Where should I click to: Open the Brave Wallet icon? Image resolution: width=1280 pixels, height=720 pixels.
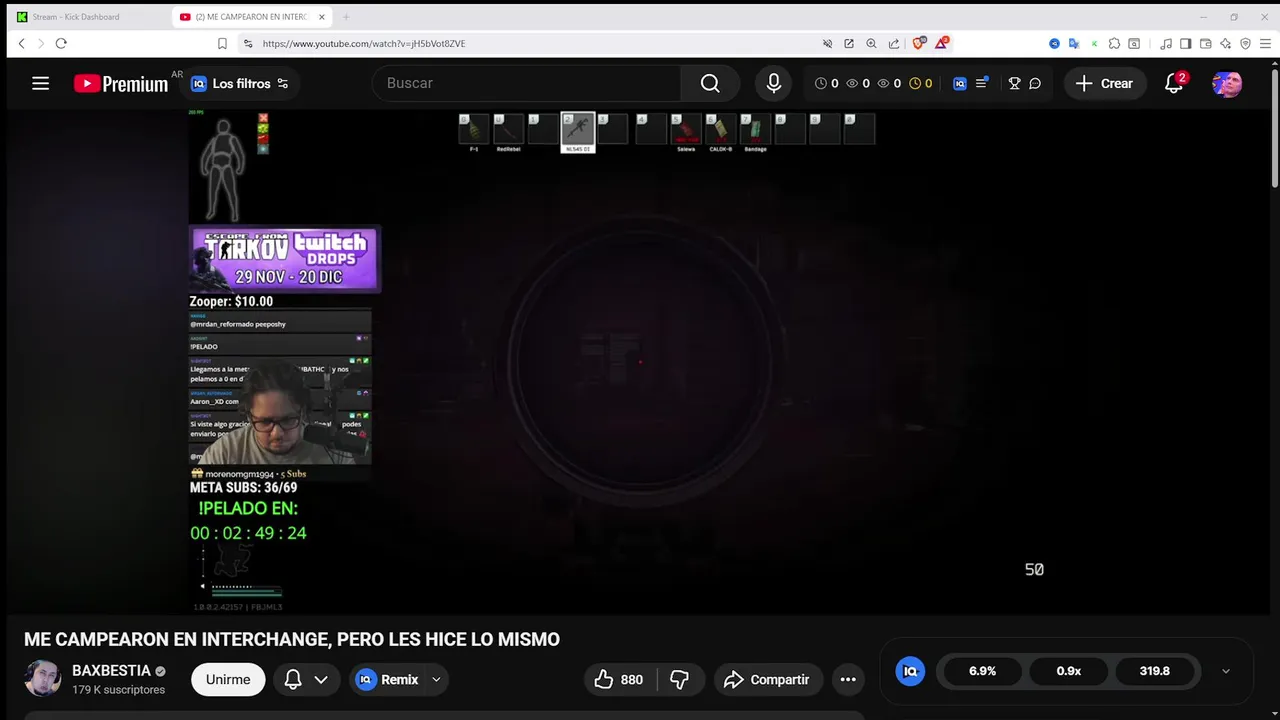[1206, 44]
